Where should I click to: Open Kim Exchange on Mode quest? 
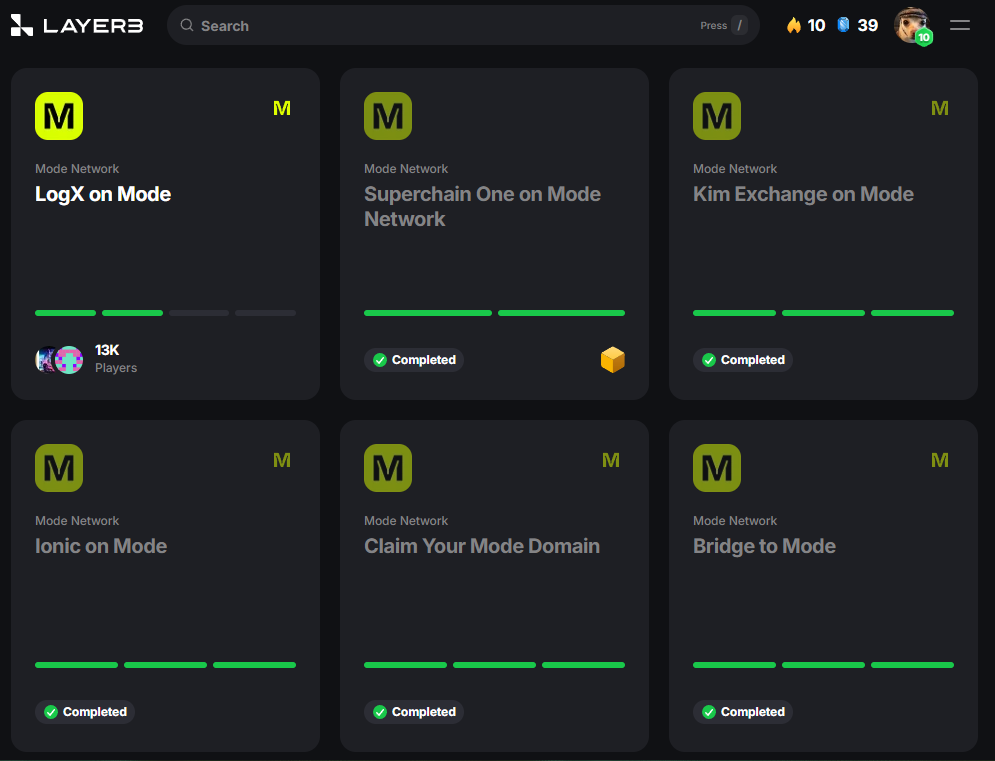pyautogui.click(x=803, y=194)
